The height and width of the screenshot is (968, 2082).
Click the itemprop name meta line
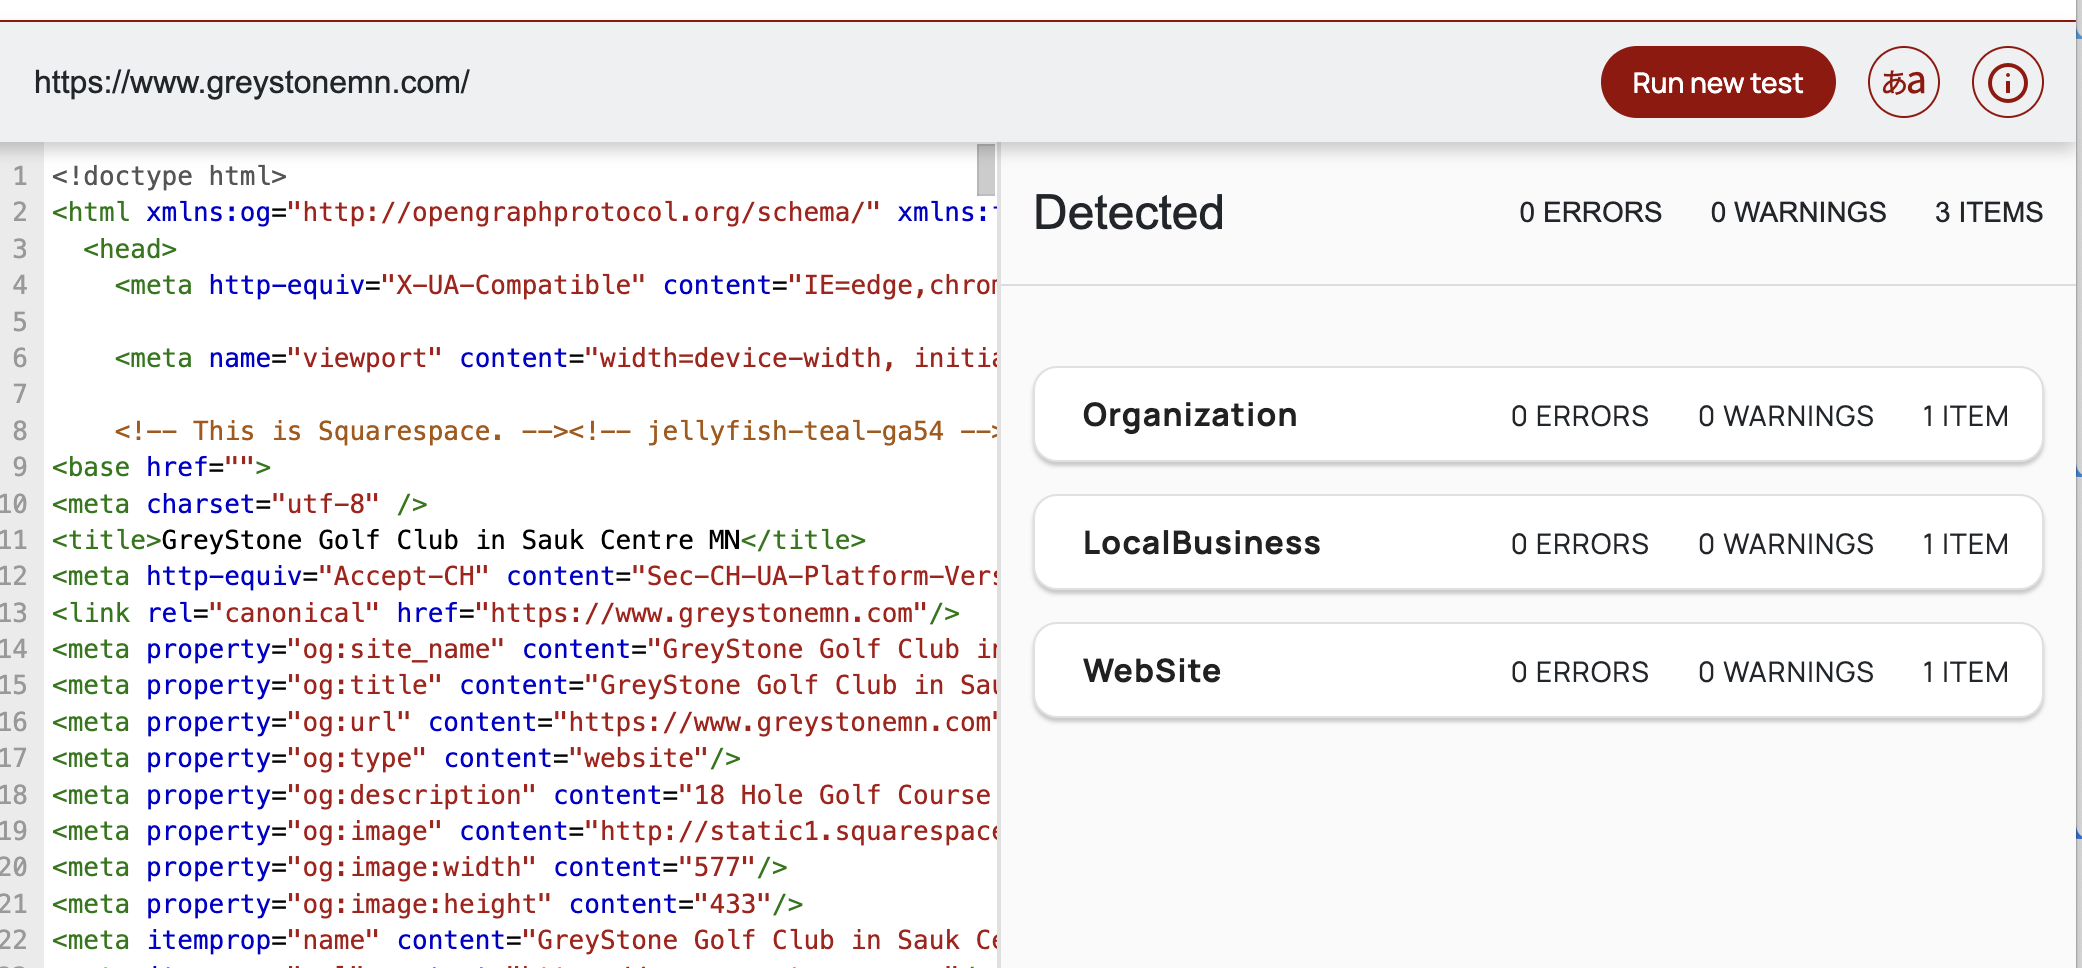(524, 940)
